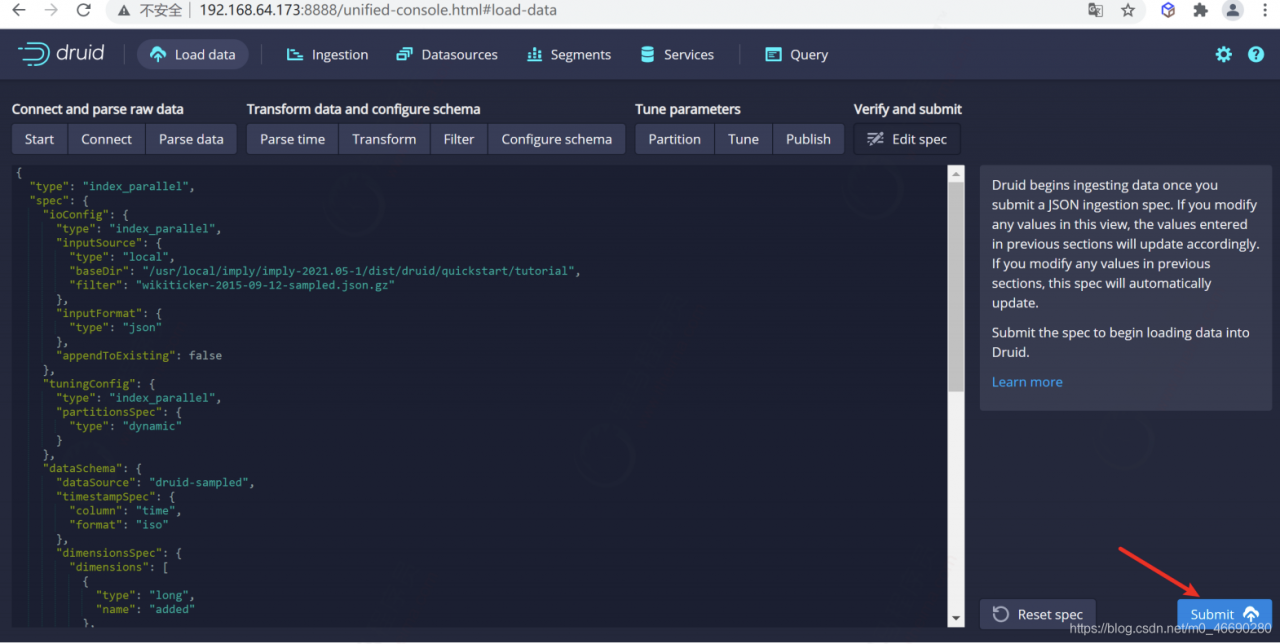Go to the Start step
Viewport: 1280px width, 644px height.
[39, 139]
